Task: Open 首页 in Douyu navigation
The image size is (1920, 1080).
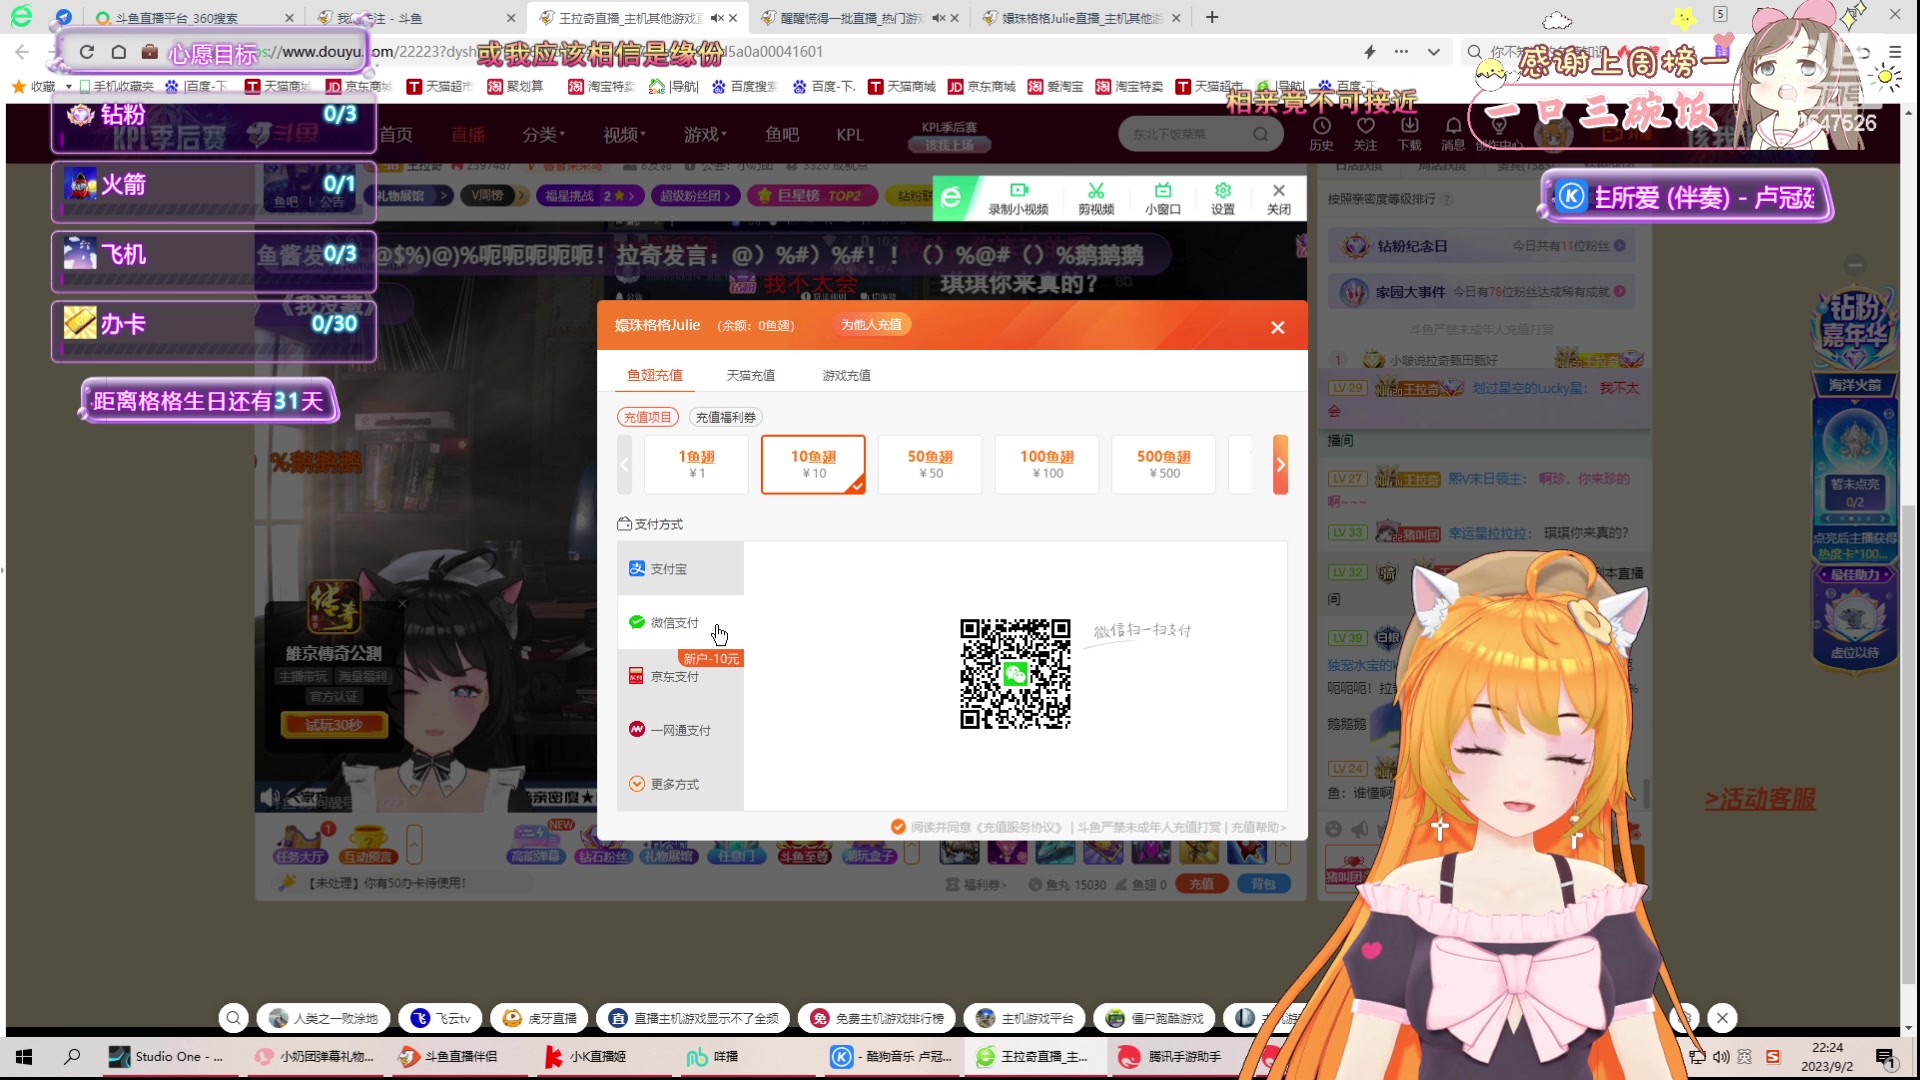Action: 396,135
